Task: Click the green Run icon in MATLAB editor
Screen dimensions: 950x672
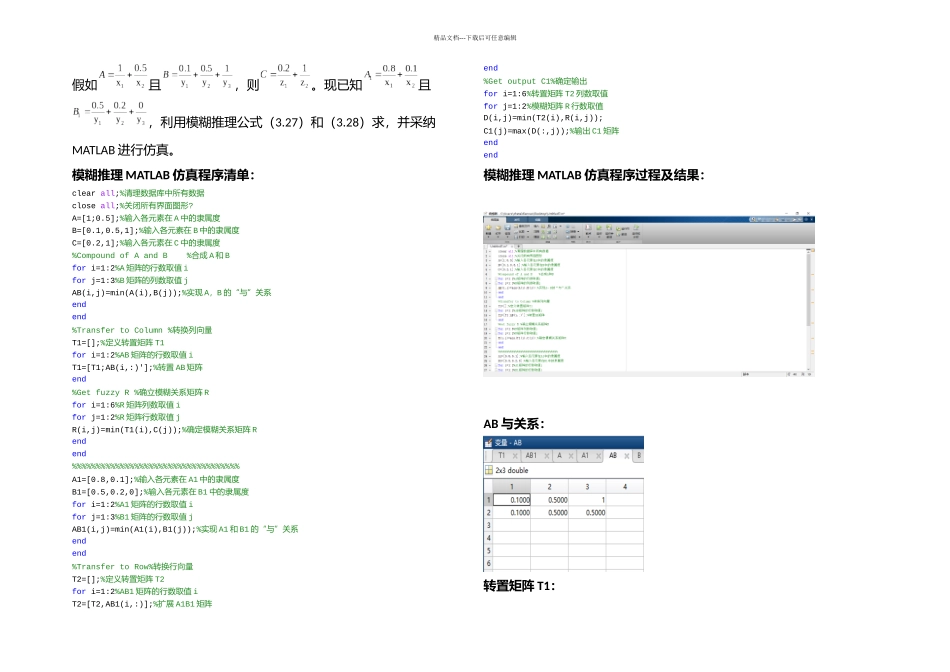Action: [x=599, y=228]
